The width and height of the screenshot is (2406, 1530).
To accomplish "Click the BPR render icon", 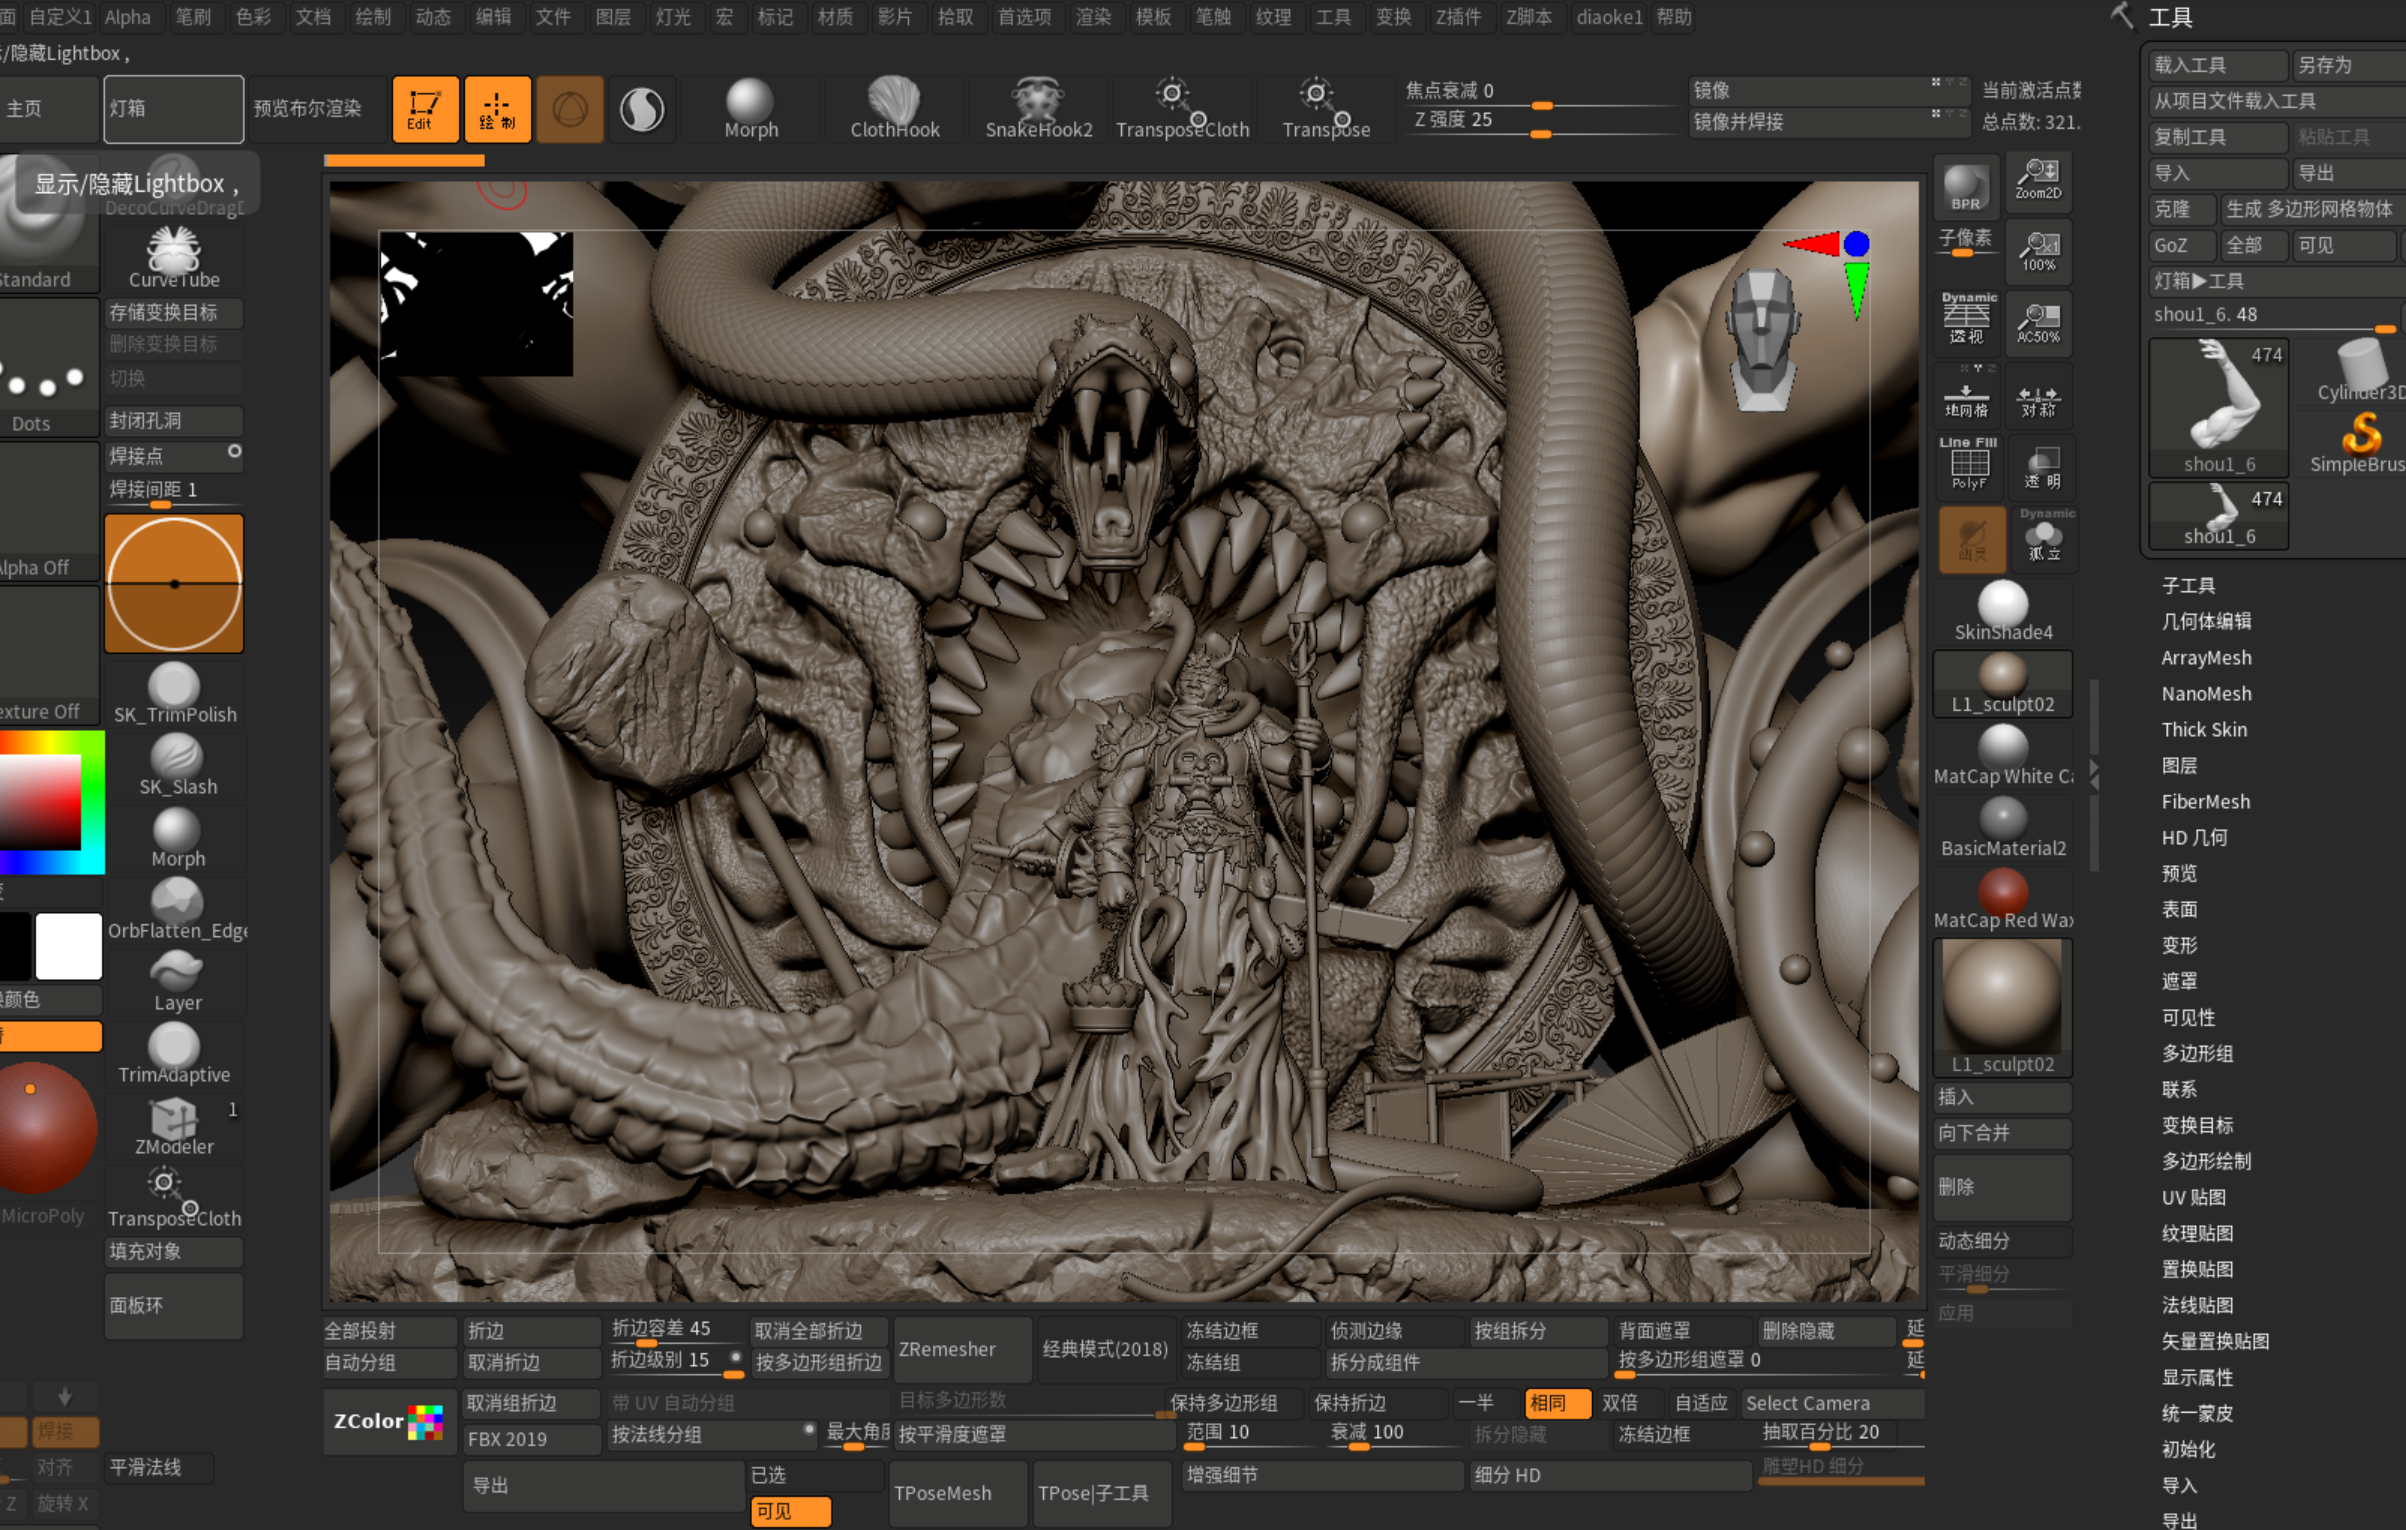I will [x=1966, y=186].
